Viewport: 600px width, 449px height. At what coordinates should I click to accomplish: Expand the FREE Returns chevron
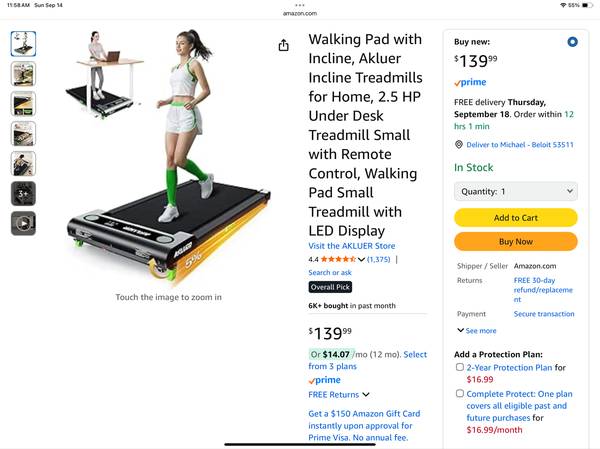[x=366, y=394]
